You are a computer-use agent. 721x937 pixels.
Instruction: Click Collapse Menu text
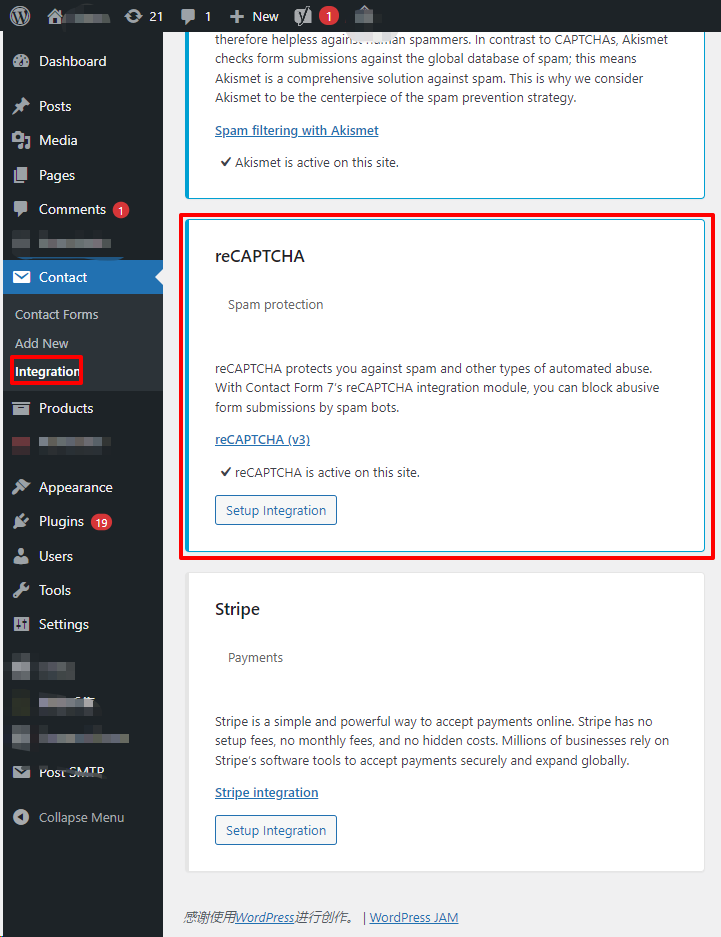(x=81, y=817)
